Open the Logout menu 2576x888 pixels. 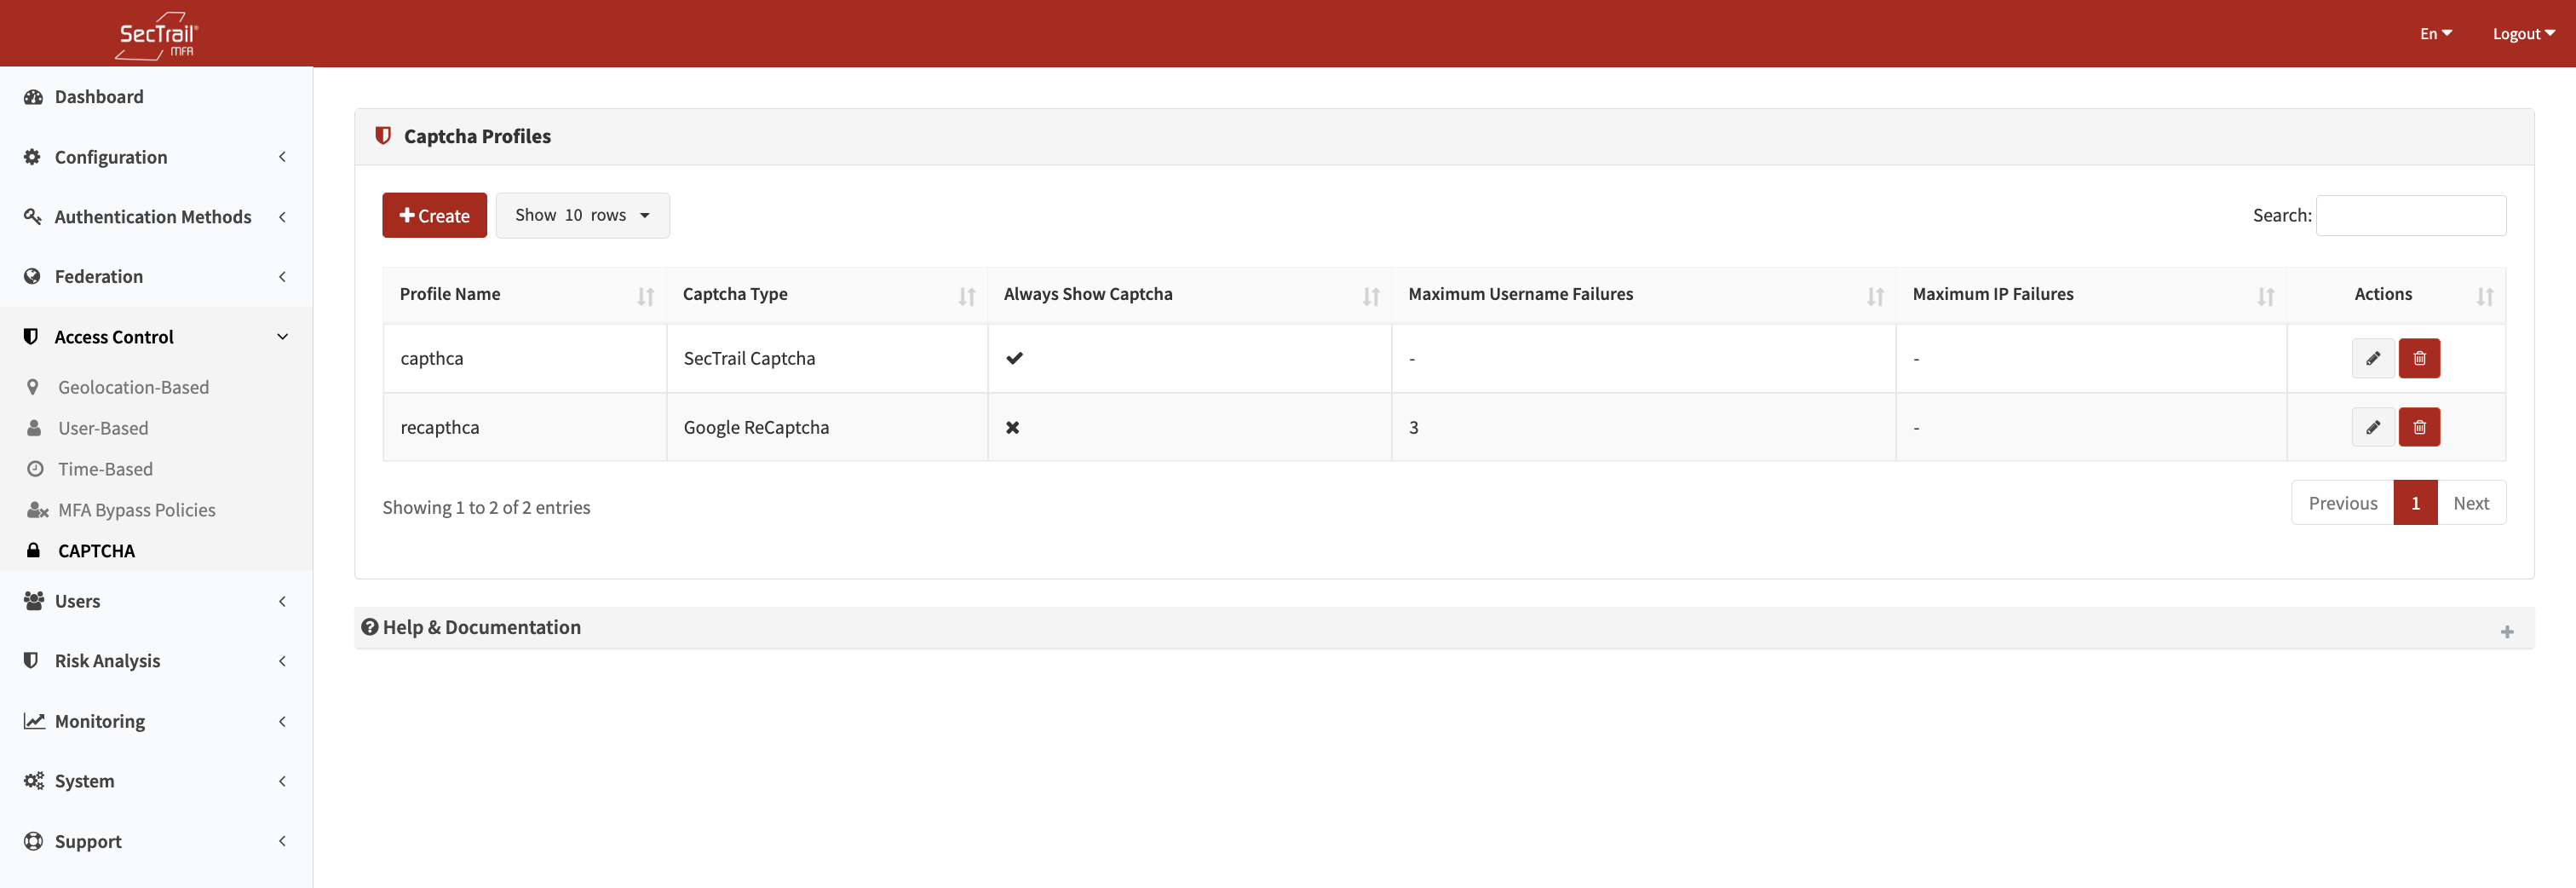2522,34
